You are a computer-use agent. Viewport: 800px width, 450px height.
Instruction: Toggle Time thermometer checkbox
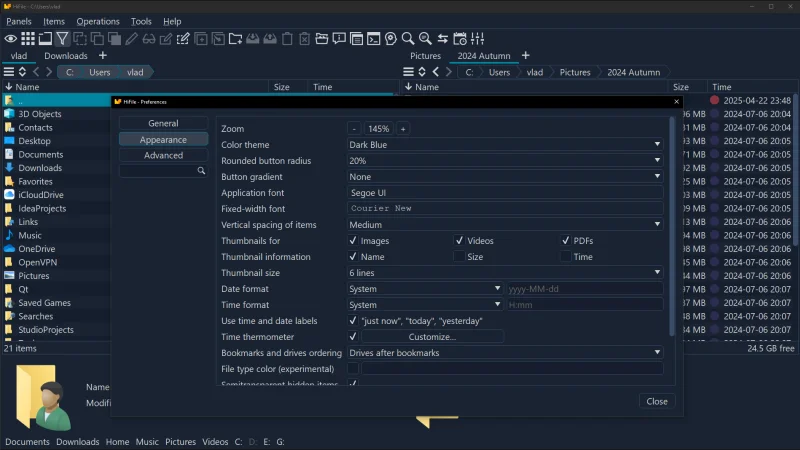[x=353, y=337]
